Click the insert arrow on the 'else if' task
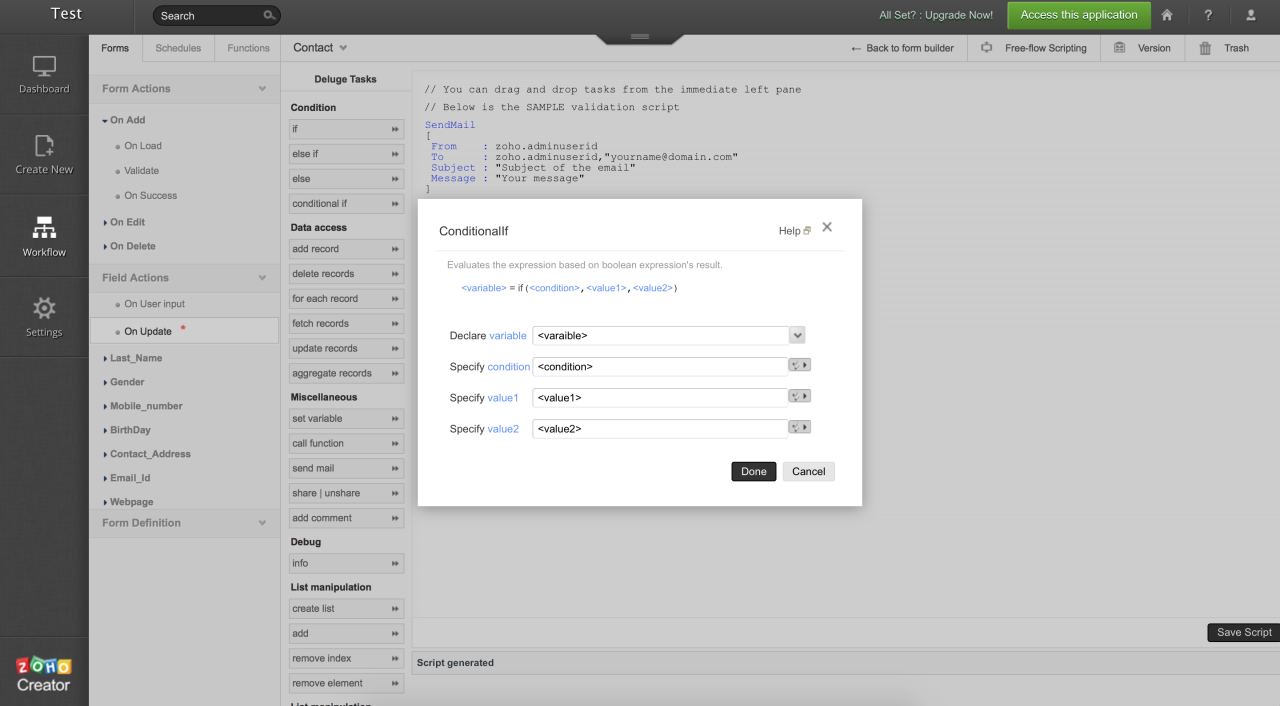 pos(395,154)
